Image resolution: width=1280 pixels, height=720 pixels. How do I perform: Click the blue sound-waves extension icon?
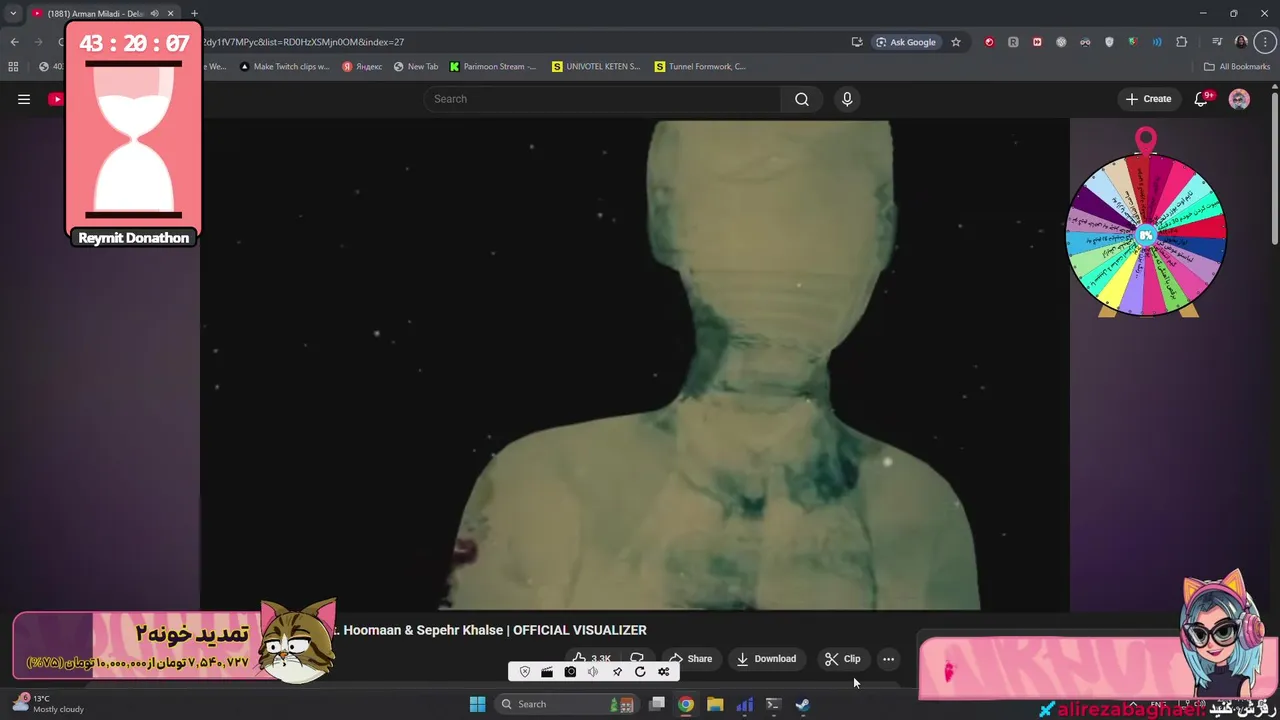[x=1157, y=42]
